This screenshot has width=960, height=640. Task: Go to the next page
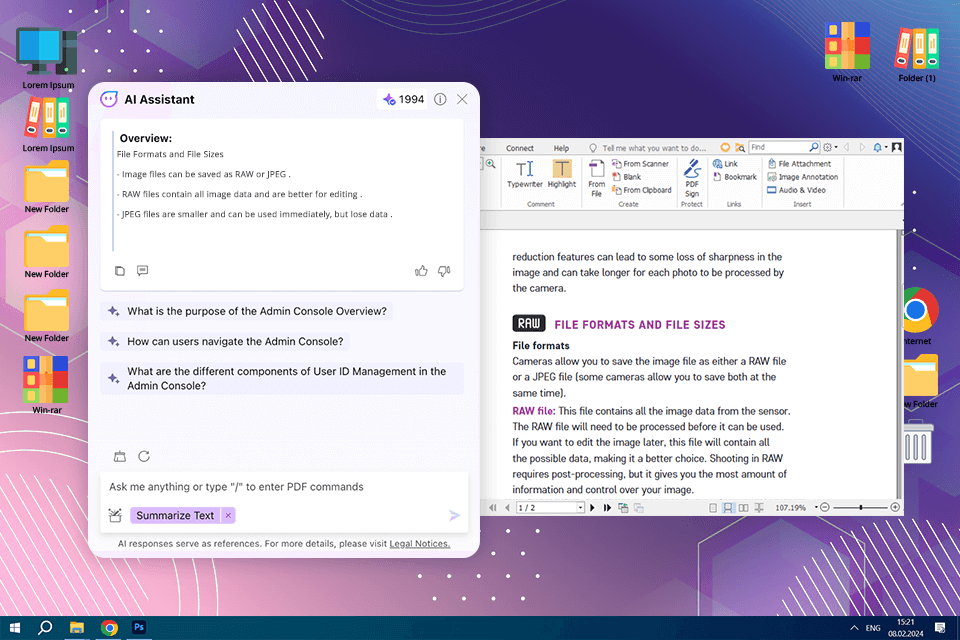[592, 508]
